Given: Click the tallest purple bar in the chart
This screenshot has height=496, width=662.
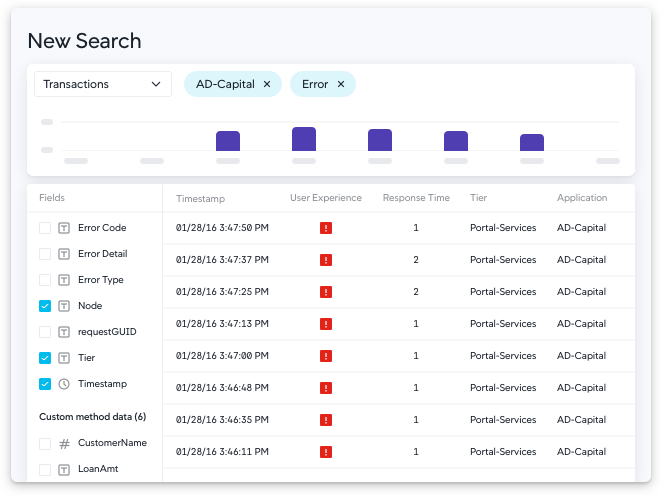Looking at the screenshot, I should [x=304, y=139].
